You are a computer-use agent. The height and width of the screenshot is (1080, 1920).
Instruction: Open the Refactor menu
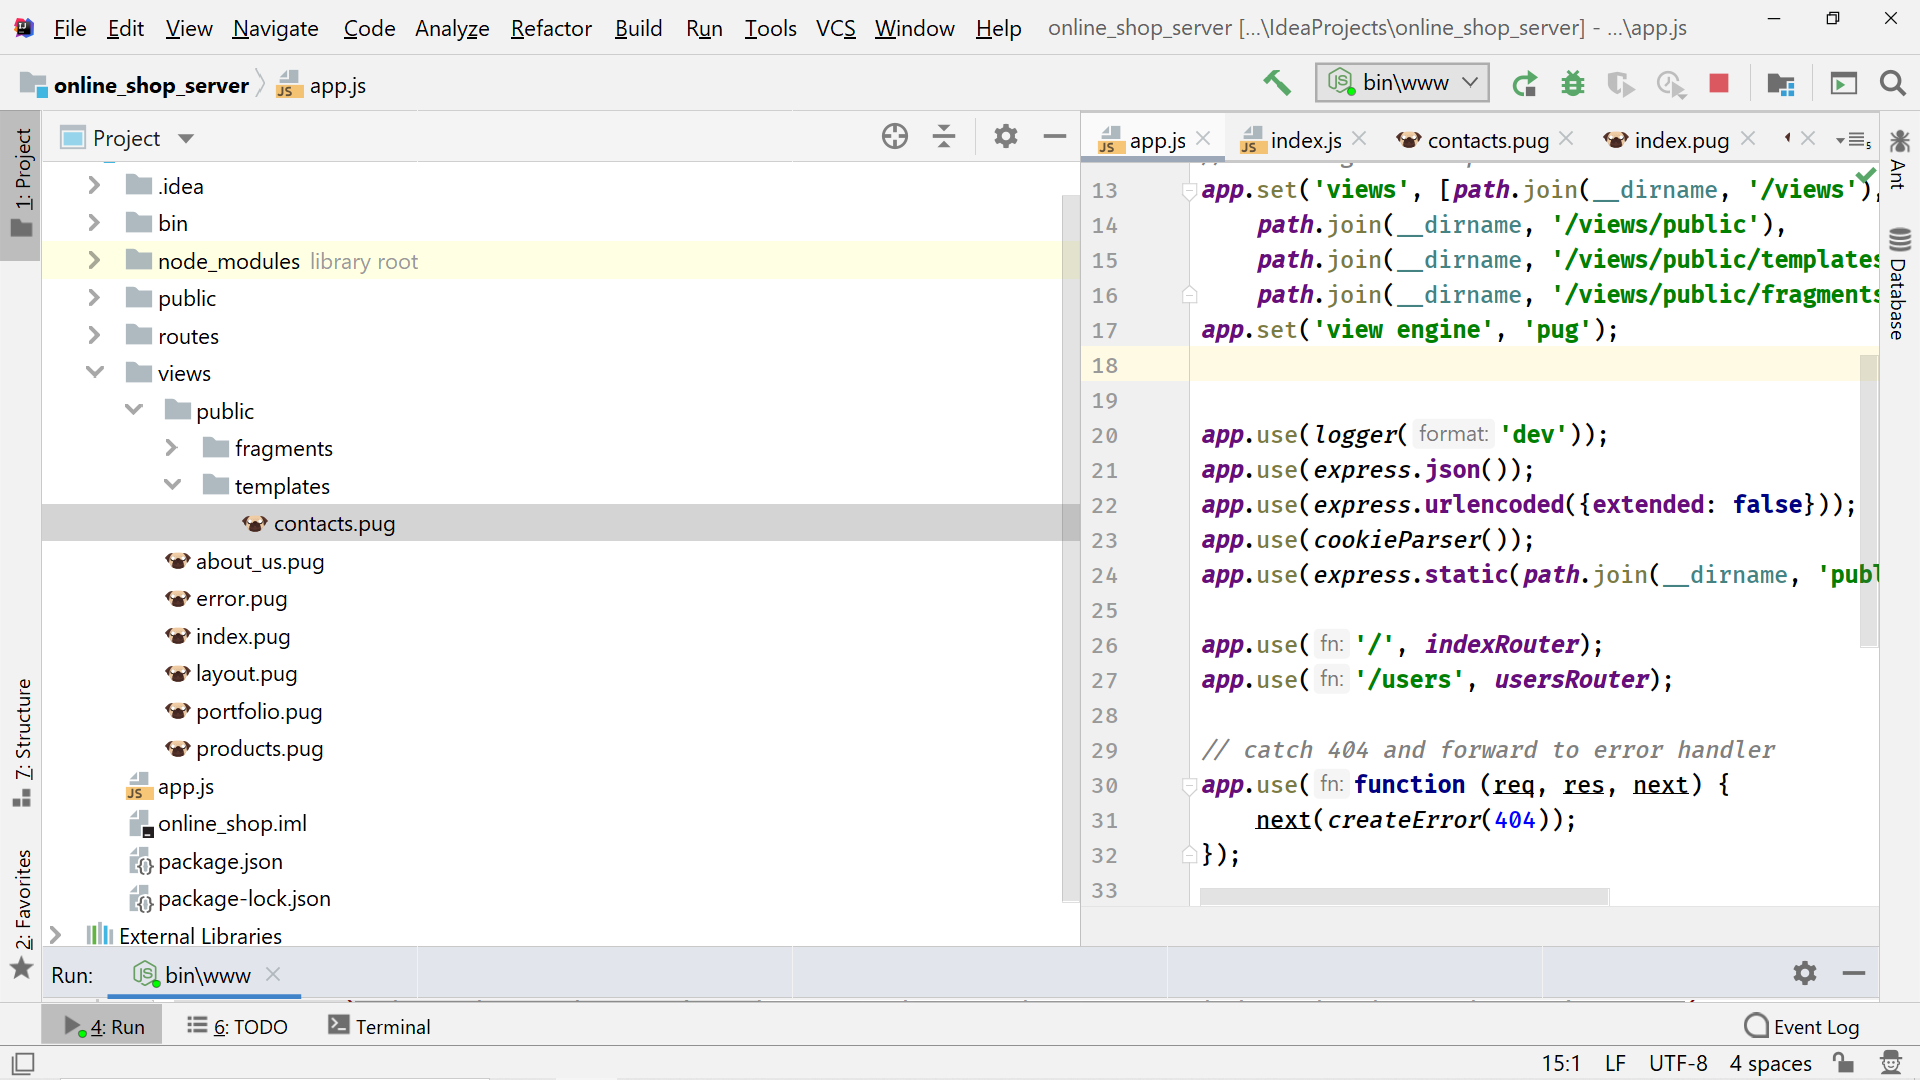(550, 28)
